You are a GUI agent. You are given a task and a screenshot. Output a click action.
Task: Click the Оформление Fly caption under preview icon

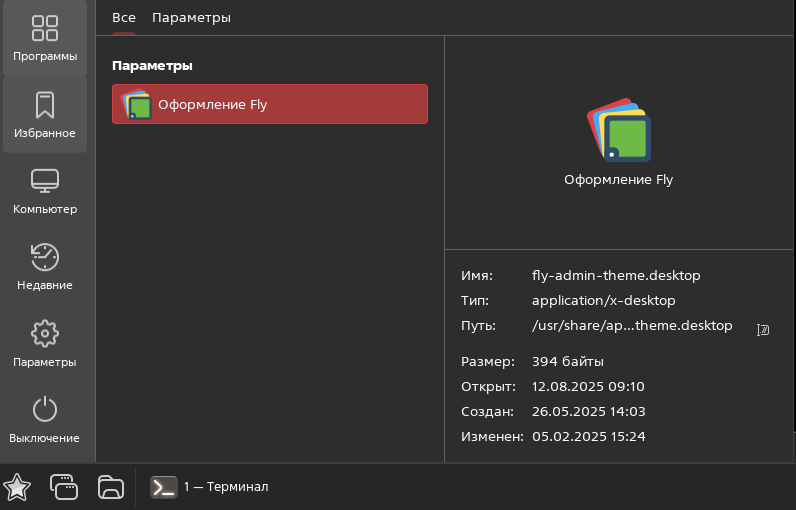click(x=618, y=181)
